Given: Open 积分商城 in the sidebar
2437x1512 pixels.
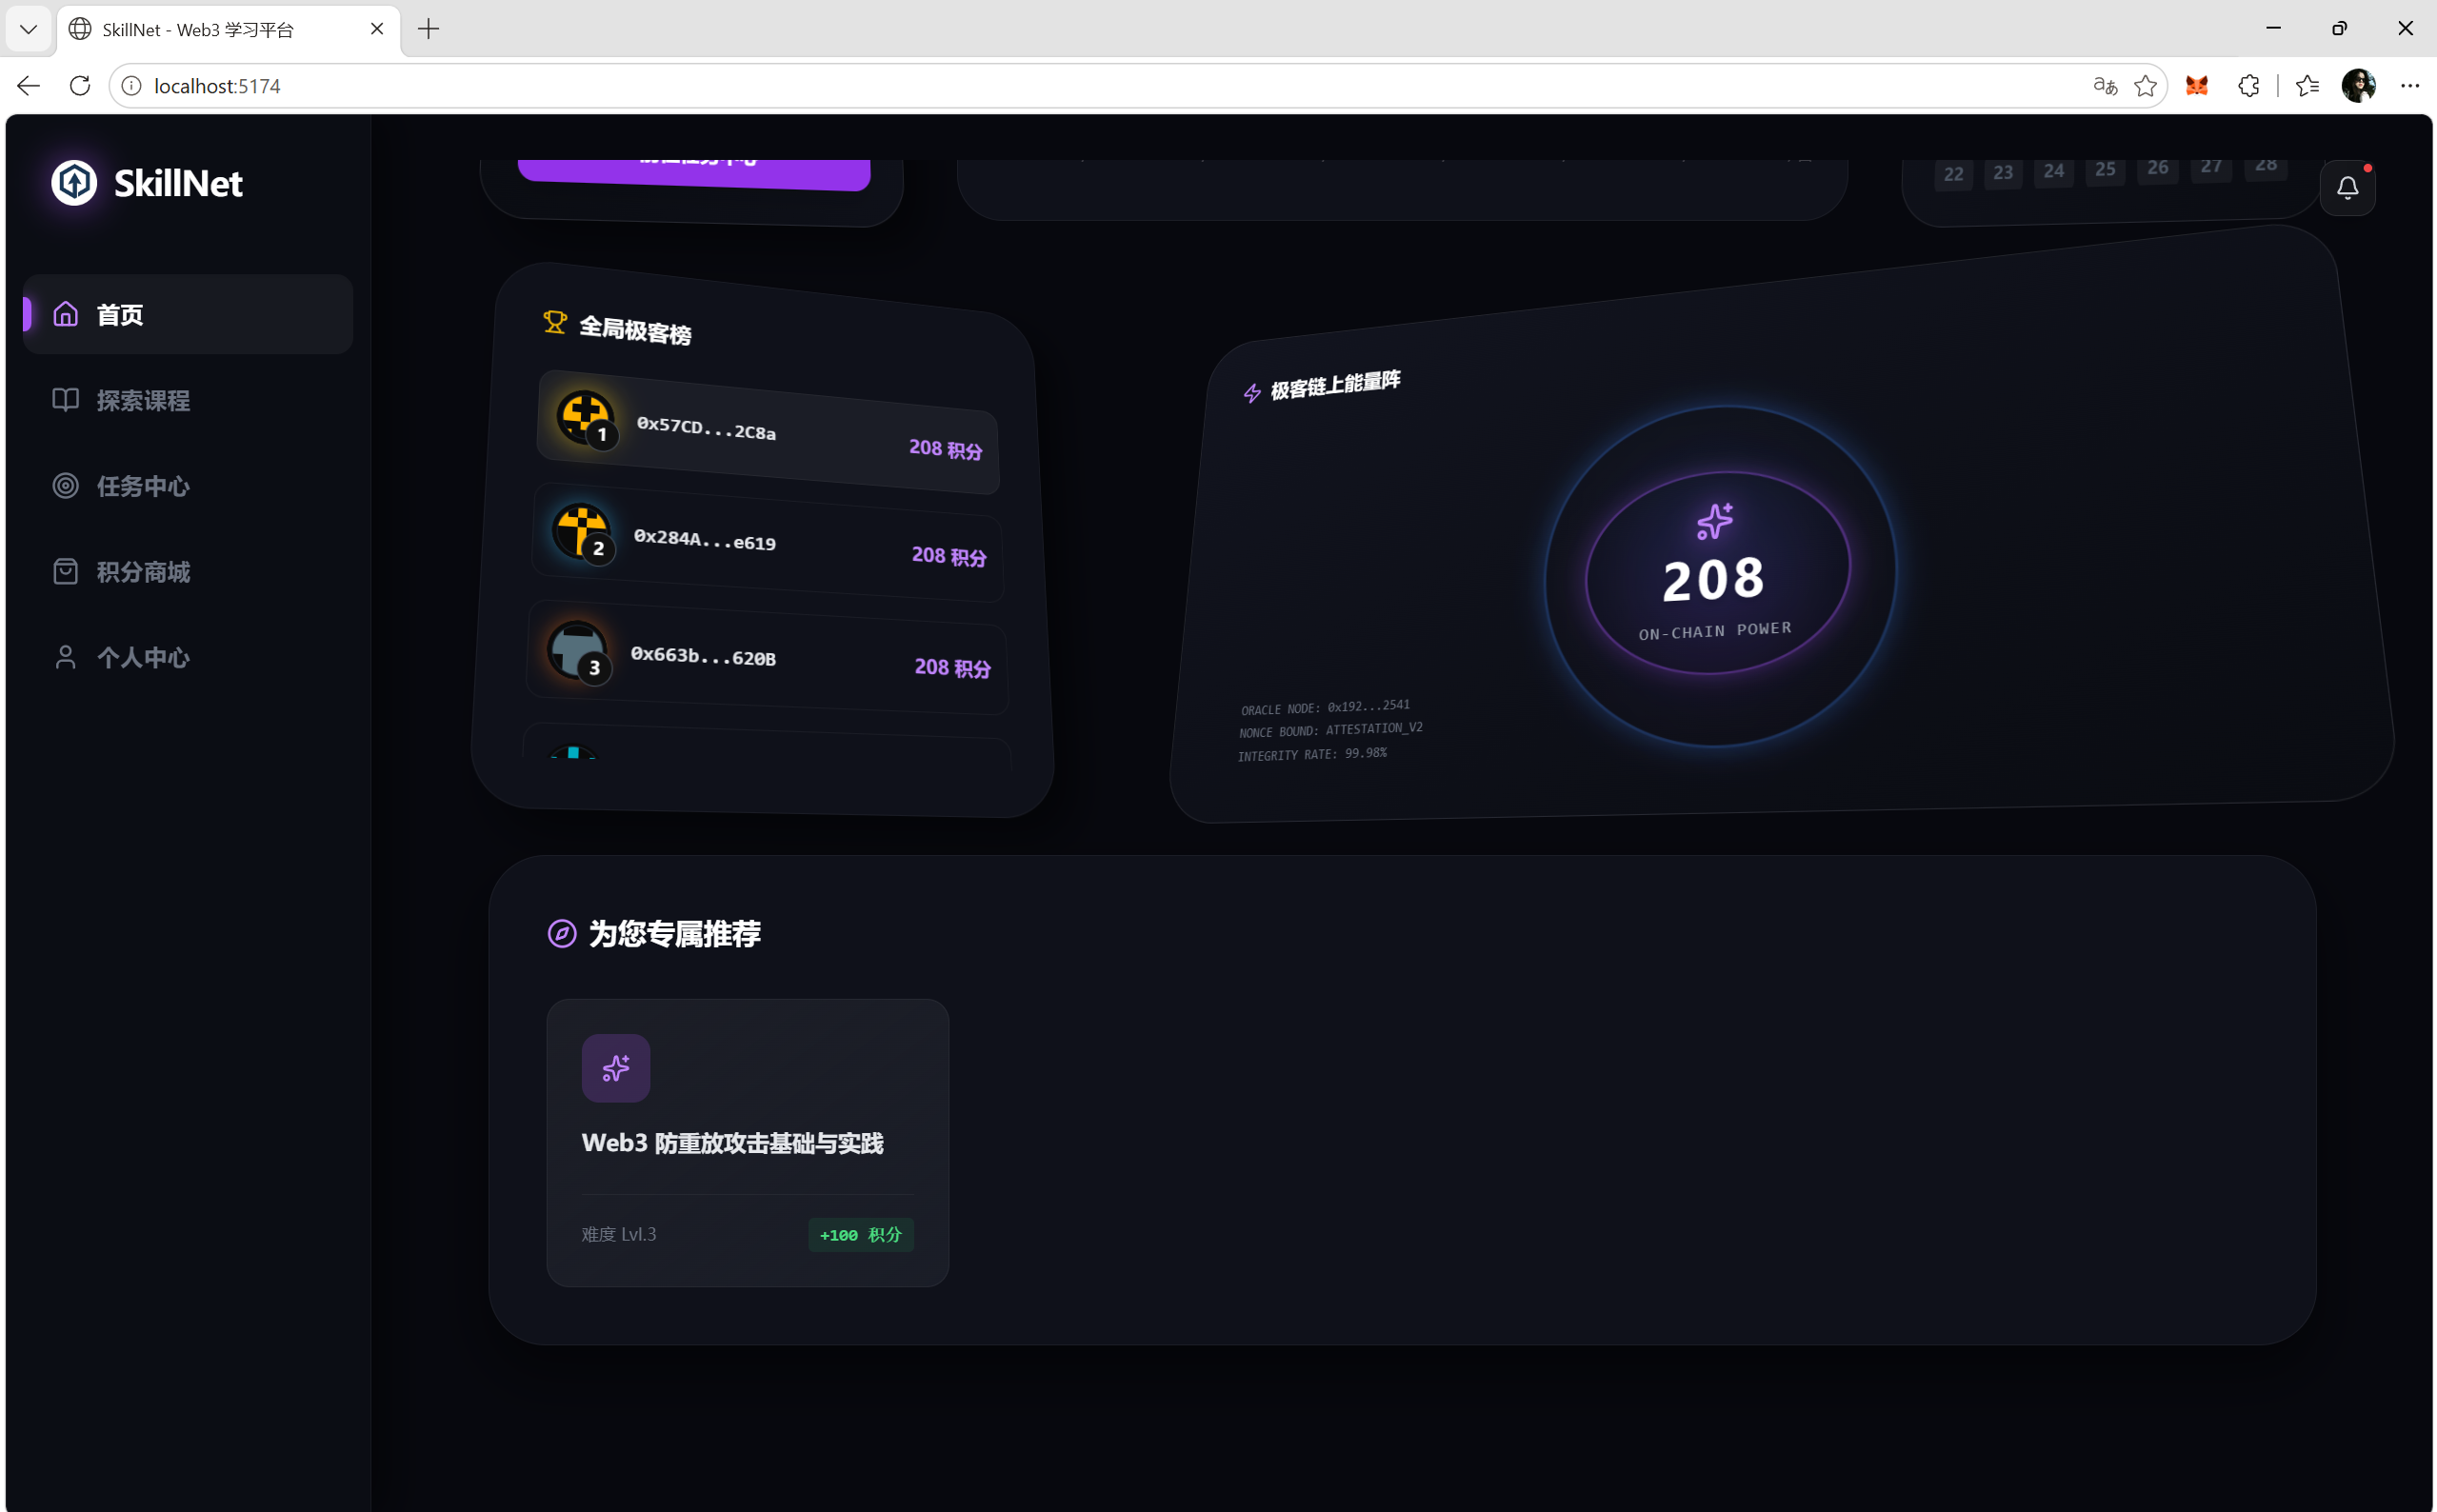Looking at the screenshot, I should coord(188,572).
